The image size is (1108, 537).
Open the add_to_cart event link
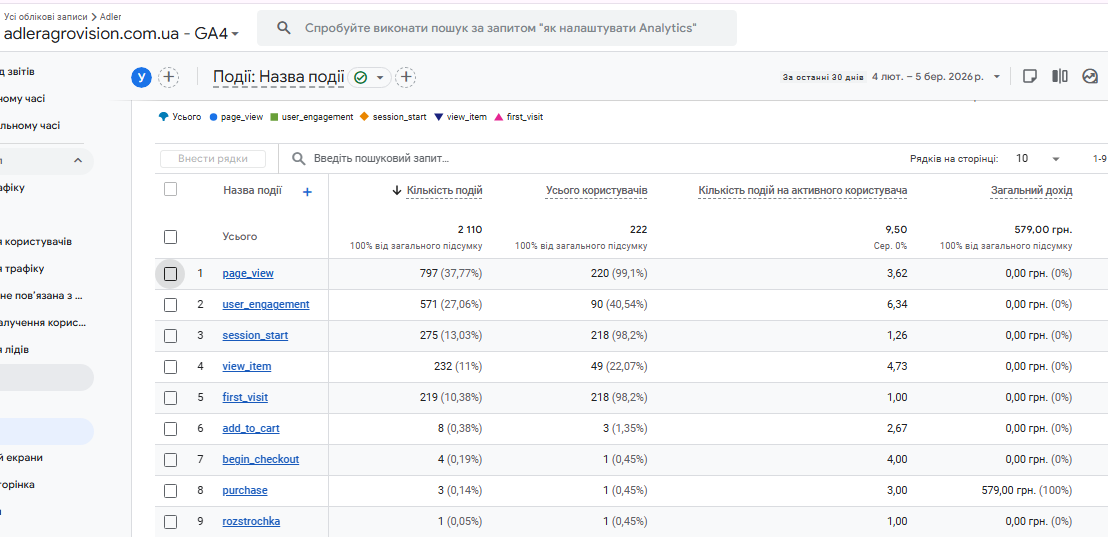coord(251,429)
